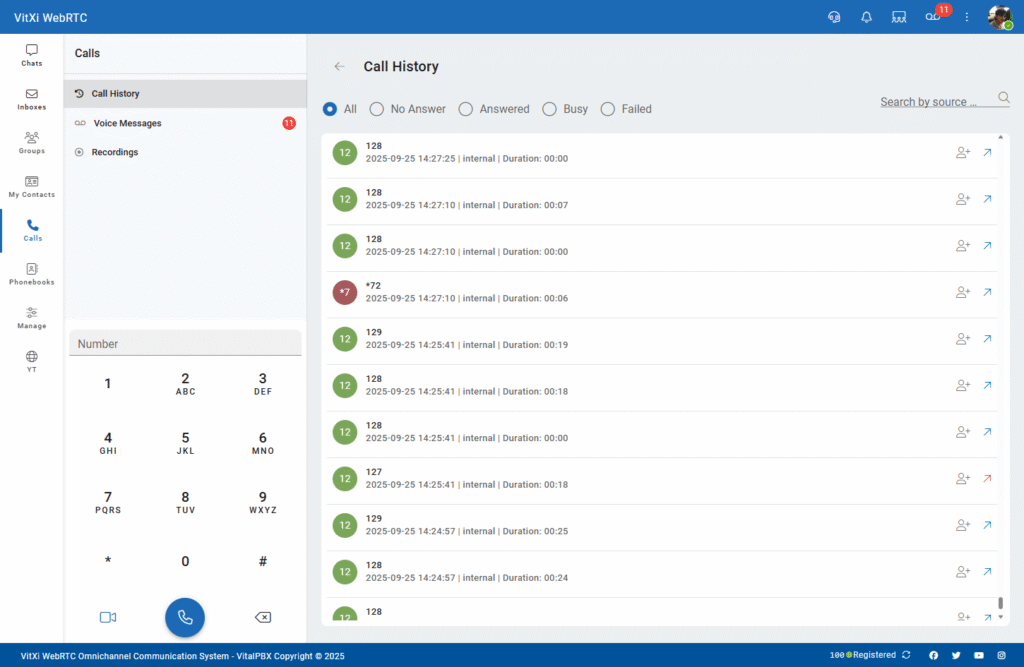This screenshot has height=667, width=1024.
Task: Open Voice Messages in Calls panel
Action: (127, 123)
